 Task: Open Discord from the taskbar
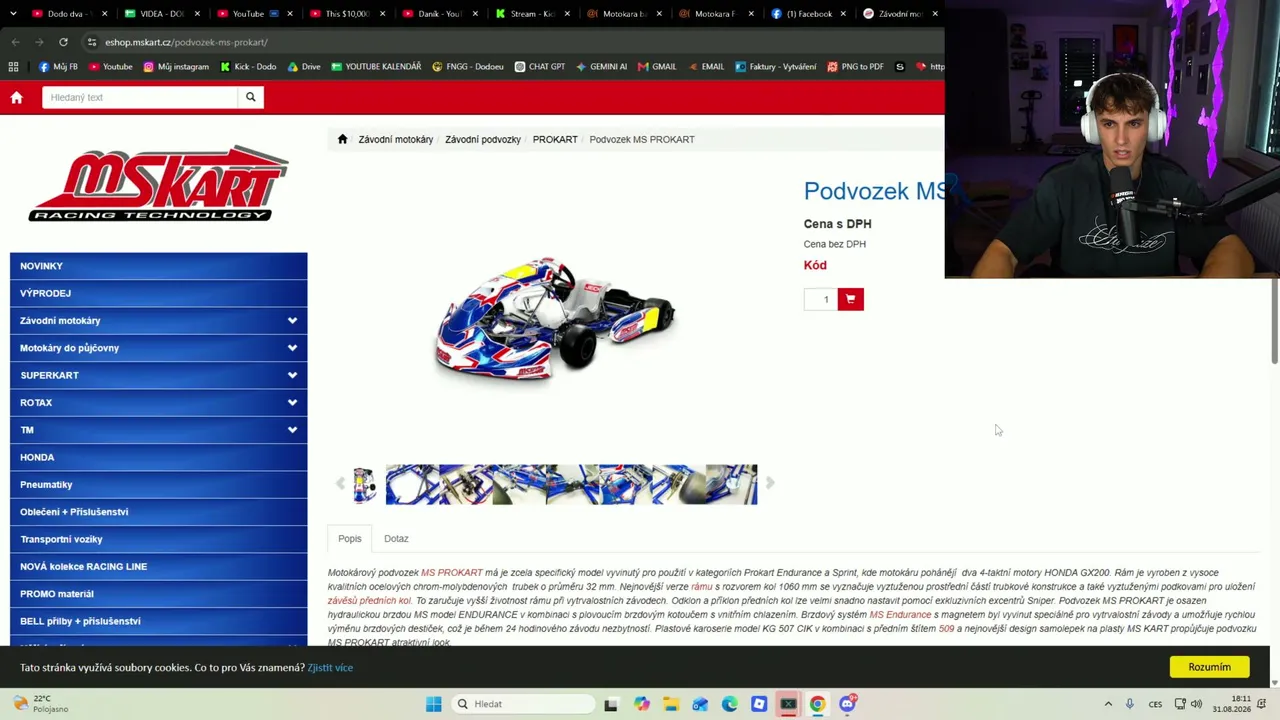click(848, 704)
